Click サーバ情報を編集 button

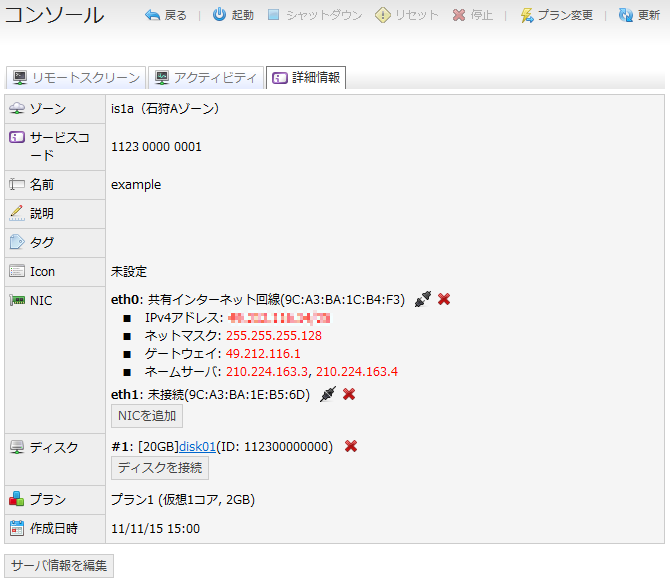(x=59, y=565)
